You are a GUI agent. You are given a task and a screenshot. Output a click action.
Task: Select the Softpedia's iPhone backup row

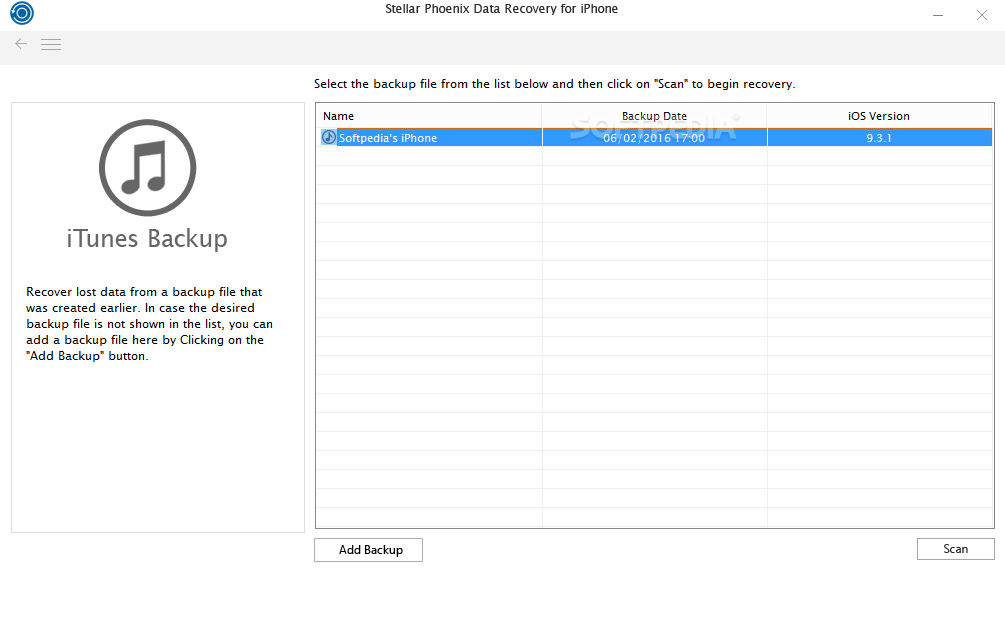(656, 137)
